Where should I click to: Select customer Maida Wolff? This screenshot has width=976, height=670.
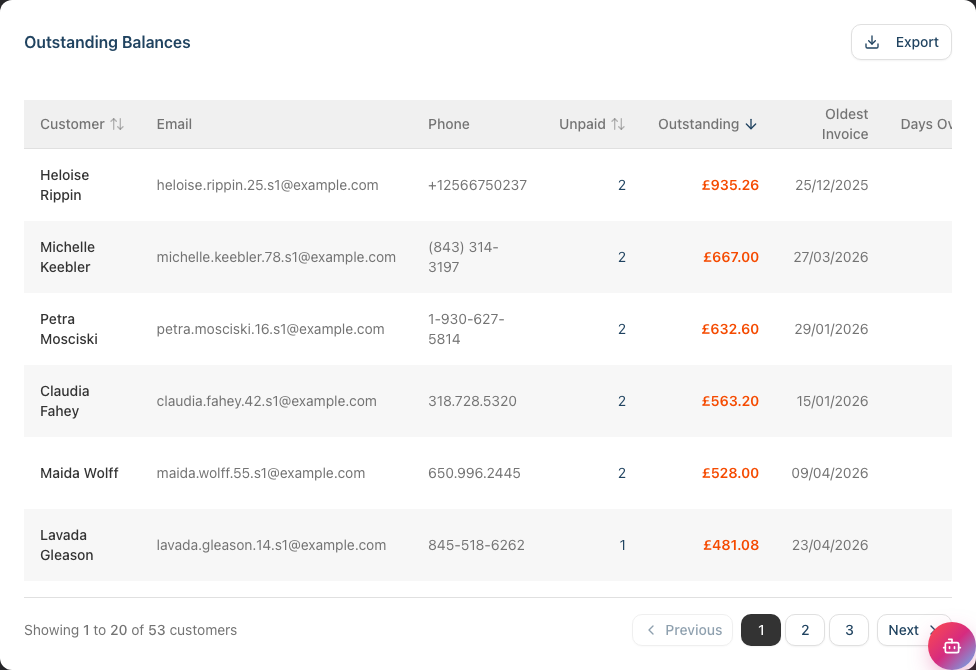tap(79, 473)
